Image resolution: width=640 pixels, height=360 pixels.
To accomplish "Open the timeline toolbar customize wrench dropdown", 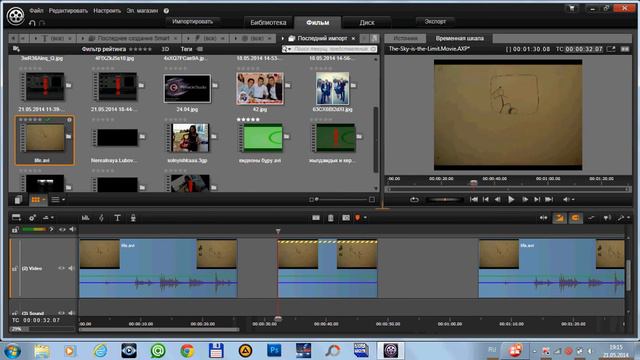I will [x=623, y=218].
